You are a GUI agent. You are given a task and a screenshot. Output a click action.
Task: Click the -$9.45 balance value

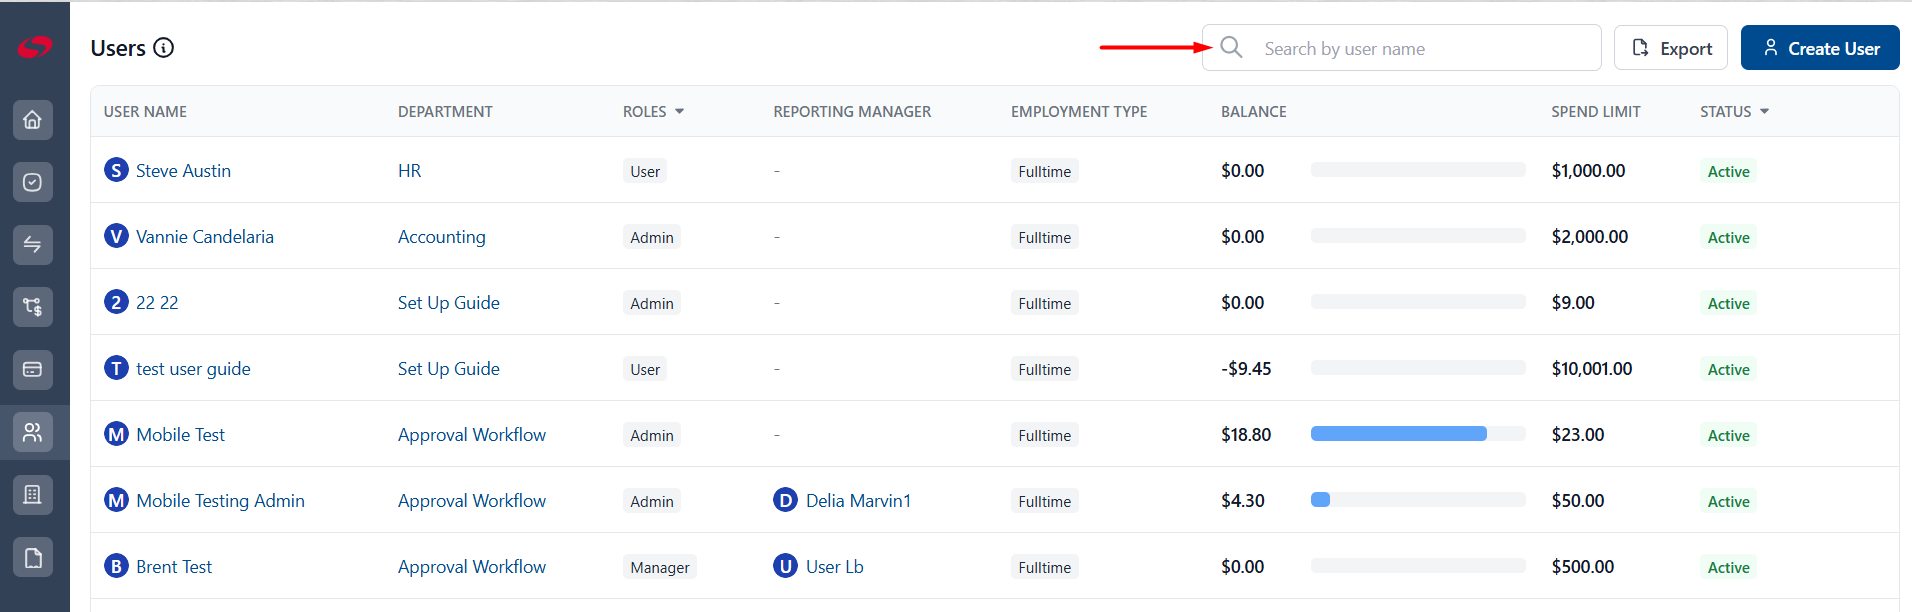point(1246,369)
